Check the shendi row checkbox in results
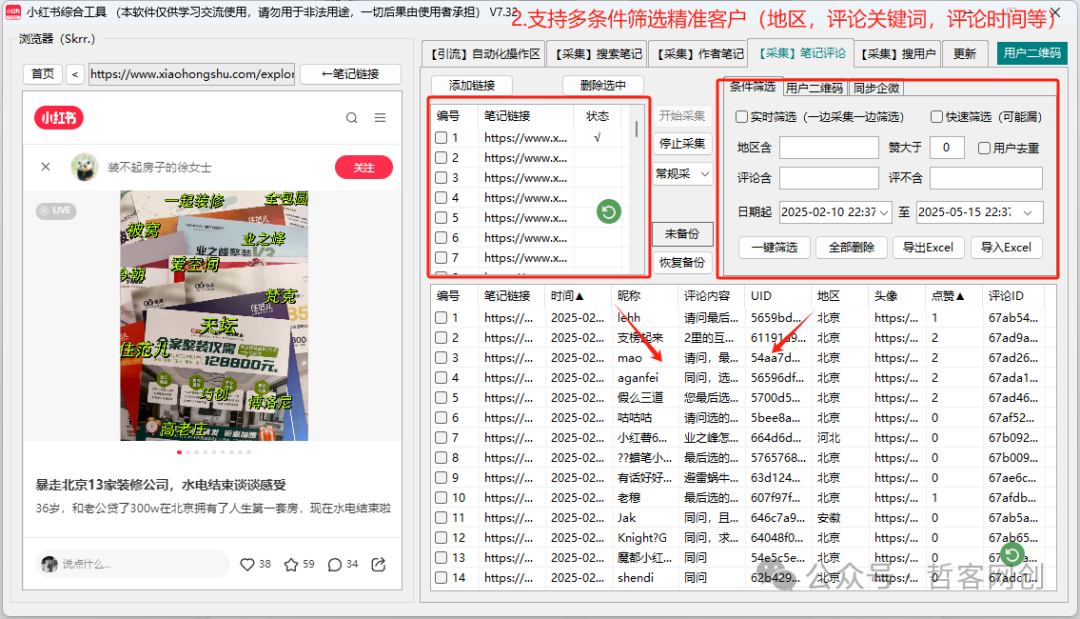The image size is (1080, 619). point(442,578)
